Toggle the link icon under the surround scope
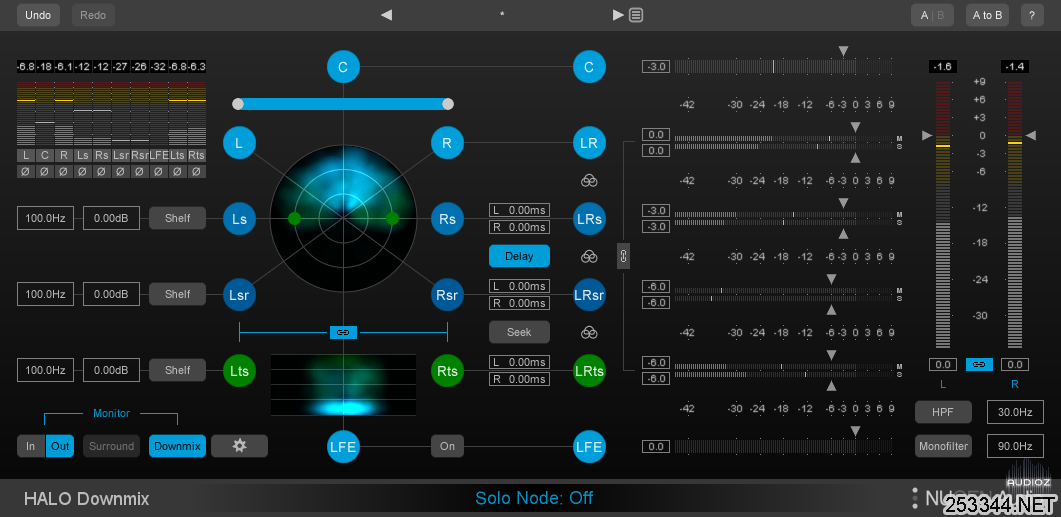Viewport: 1061px width, 517px height. 343,332
